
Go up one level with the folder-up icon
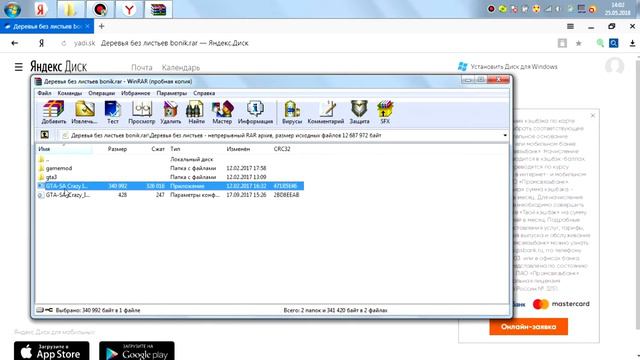[x=44, y=135]
